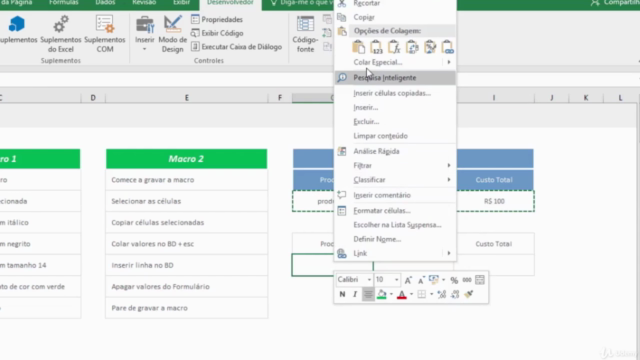Click the accounting number format icon
Viewport: 640px width, 360px height.
[433, 280]
